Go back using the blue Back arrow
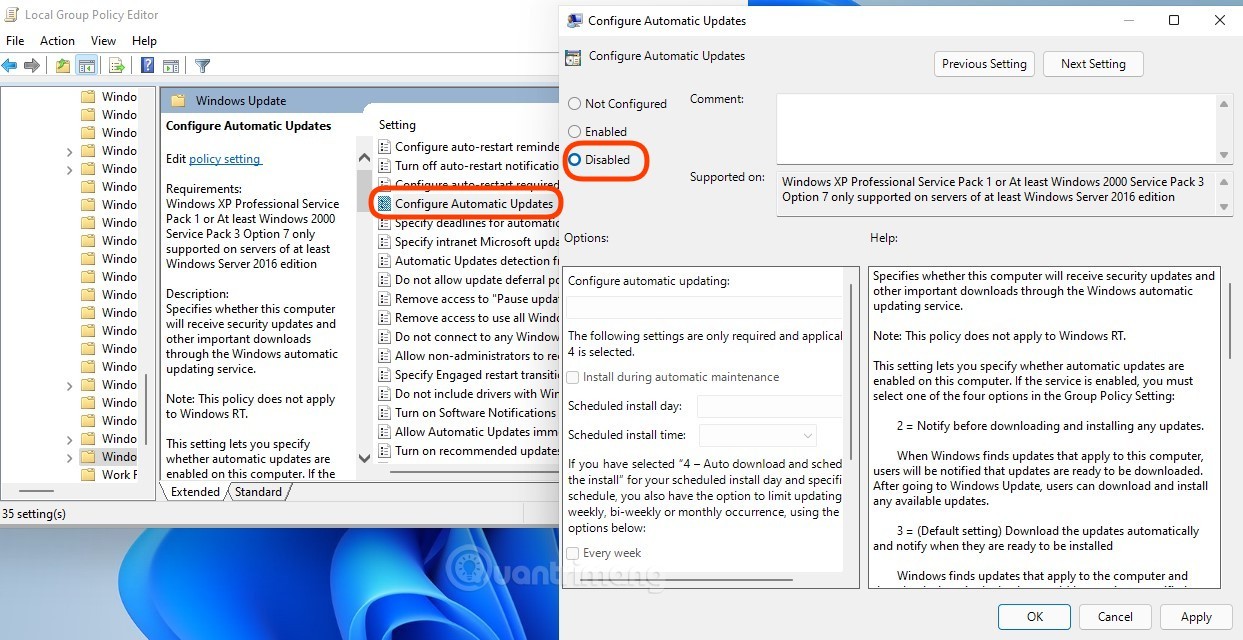The height and width of the screenshot is (640, 1243). [10, 66]
